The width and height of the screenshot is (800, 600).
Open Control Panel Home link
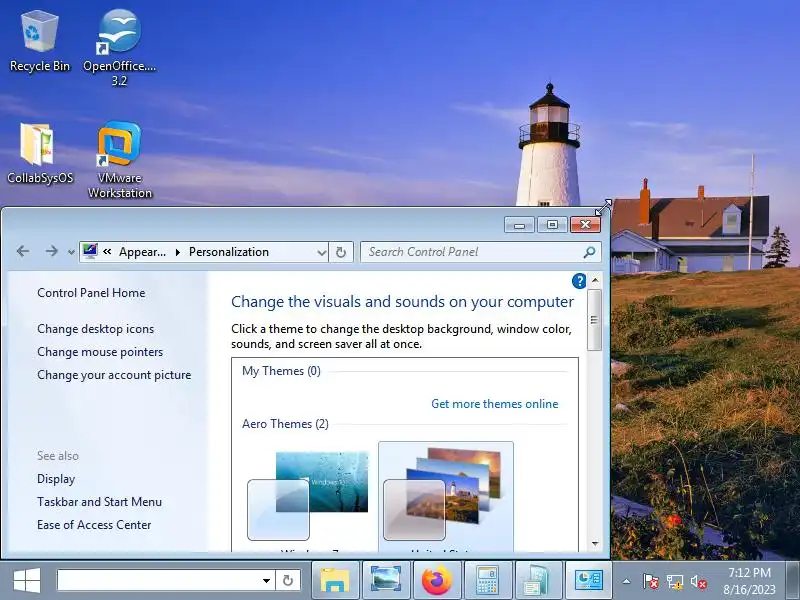(x=91, y=293)
